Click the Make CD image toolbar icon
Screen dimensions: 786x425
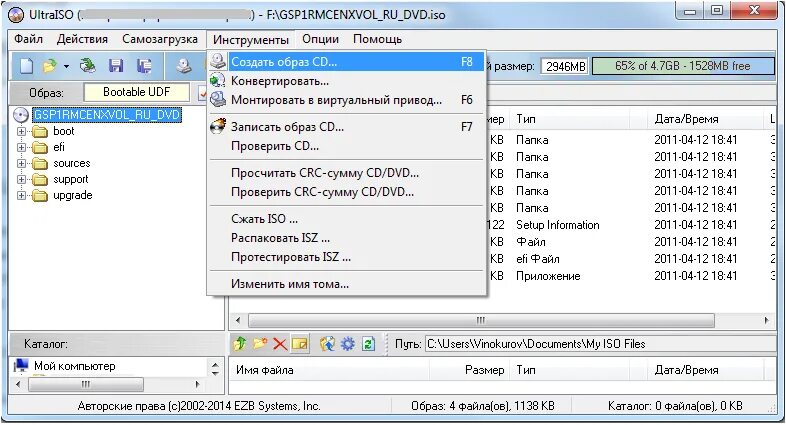tap(184, 66)
